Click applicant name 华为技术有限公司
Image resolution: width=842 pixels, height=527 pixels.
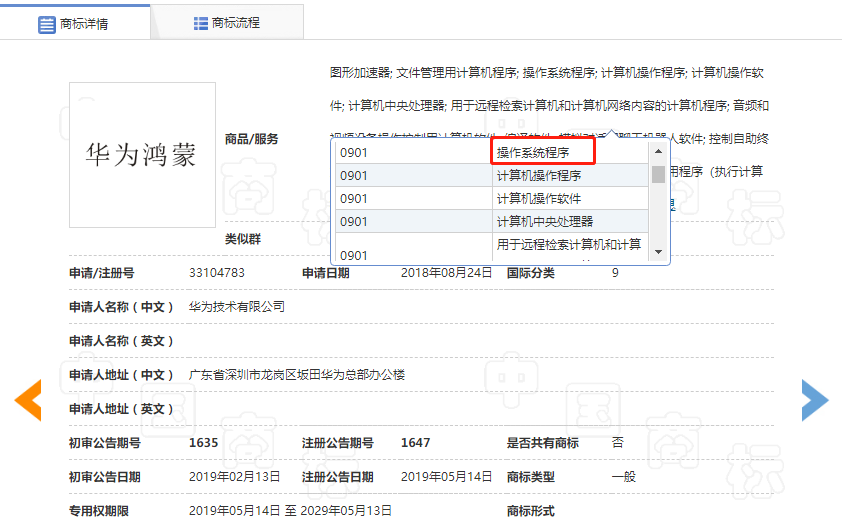click(237, 306)
